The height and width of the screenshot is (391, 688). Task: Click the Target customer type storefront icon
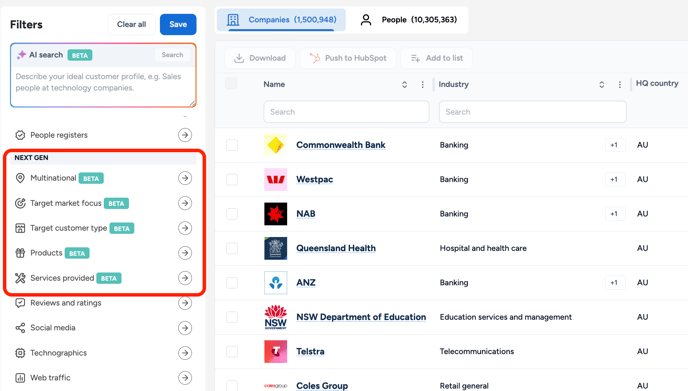coord(20,228)
